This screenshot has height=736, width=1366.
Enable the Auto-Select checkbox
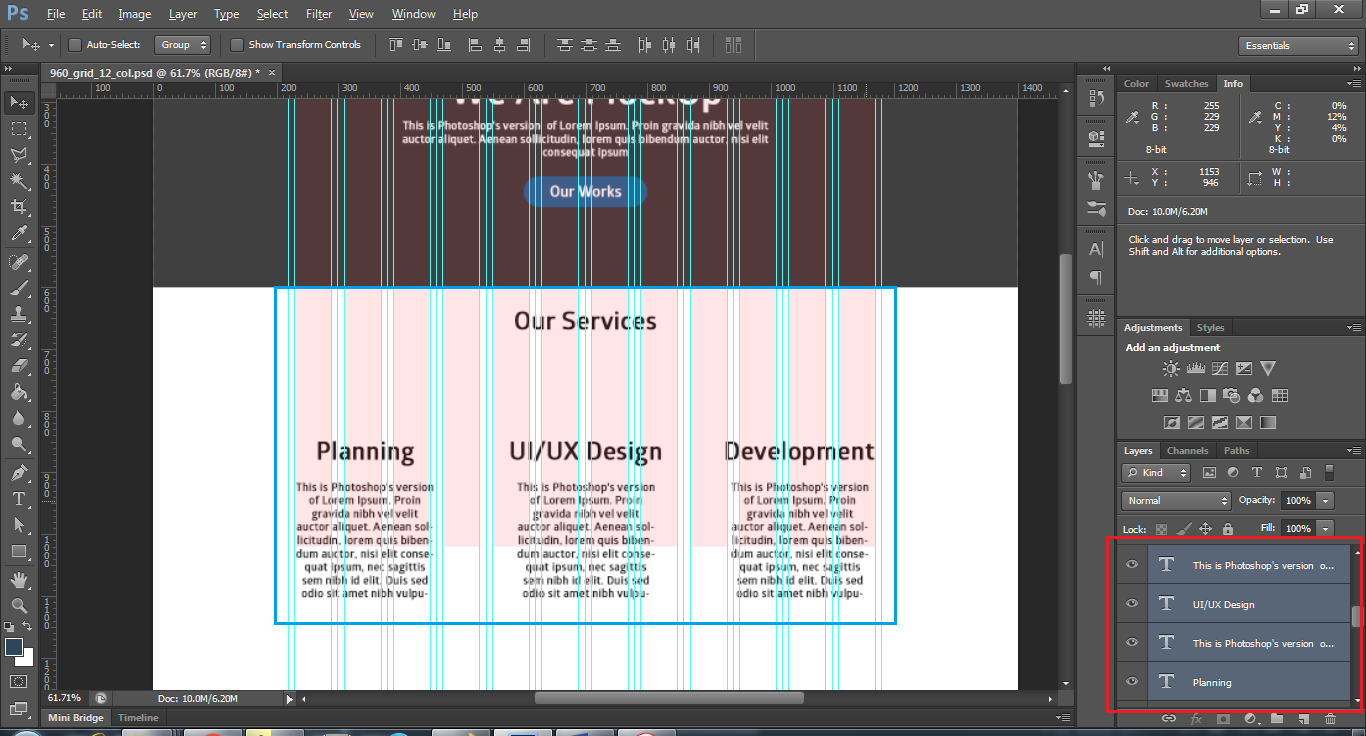[x=75, y=45]
